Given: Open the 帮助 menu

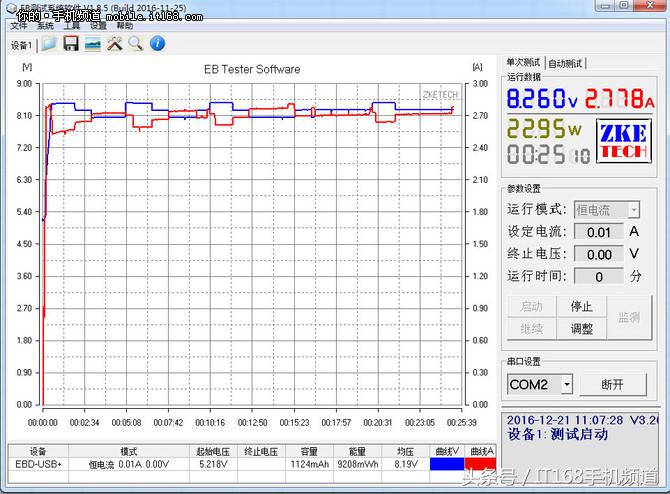Looking at the screenshot, I should click(x=124, y=26).
